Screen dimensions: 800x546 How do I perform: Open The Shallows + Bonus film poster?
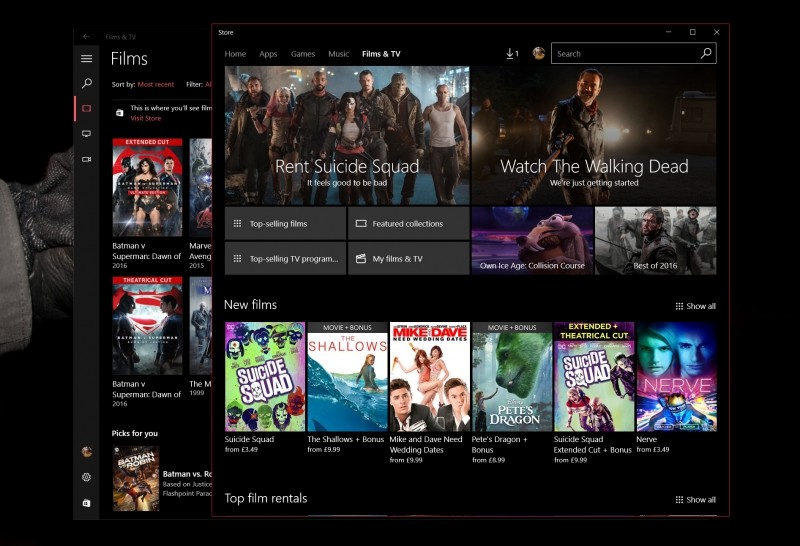pyautogui.click(x=347, y=377)
